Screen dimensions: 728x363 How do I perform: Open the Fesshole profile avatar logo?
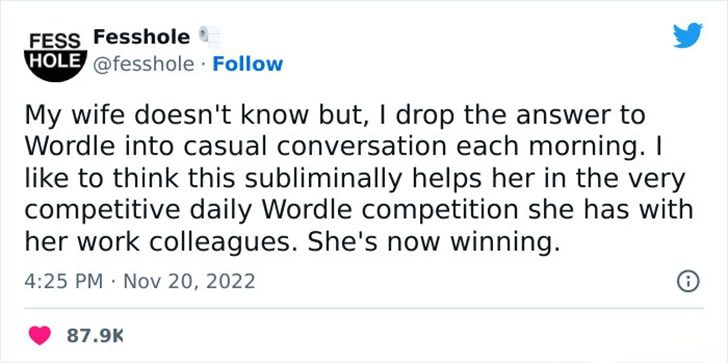pos(56,55)
